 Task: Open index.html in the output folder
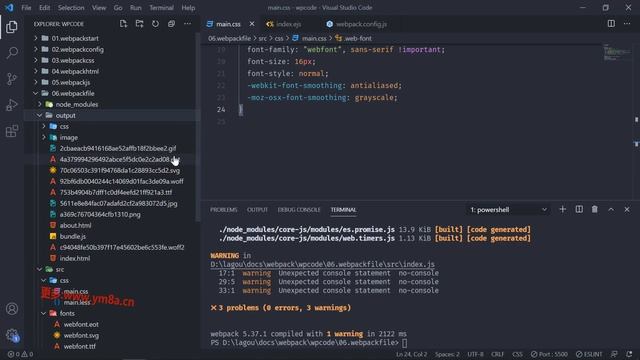point(75,258)
